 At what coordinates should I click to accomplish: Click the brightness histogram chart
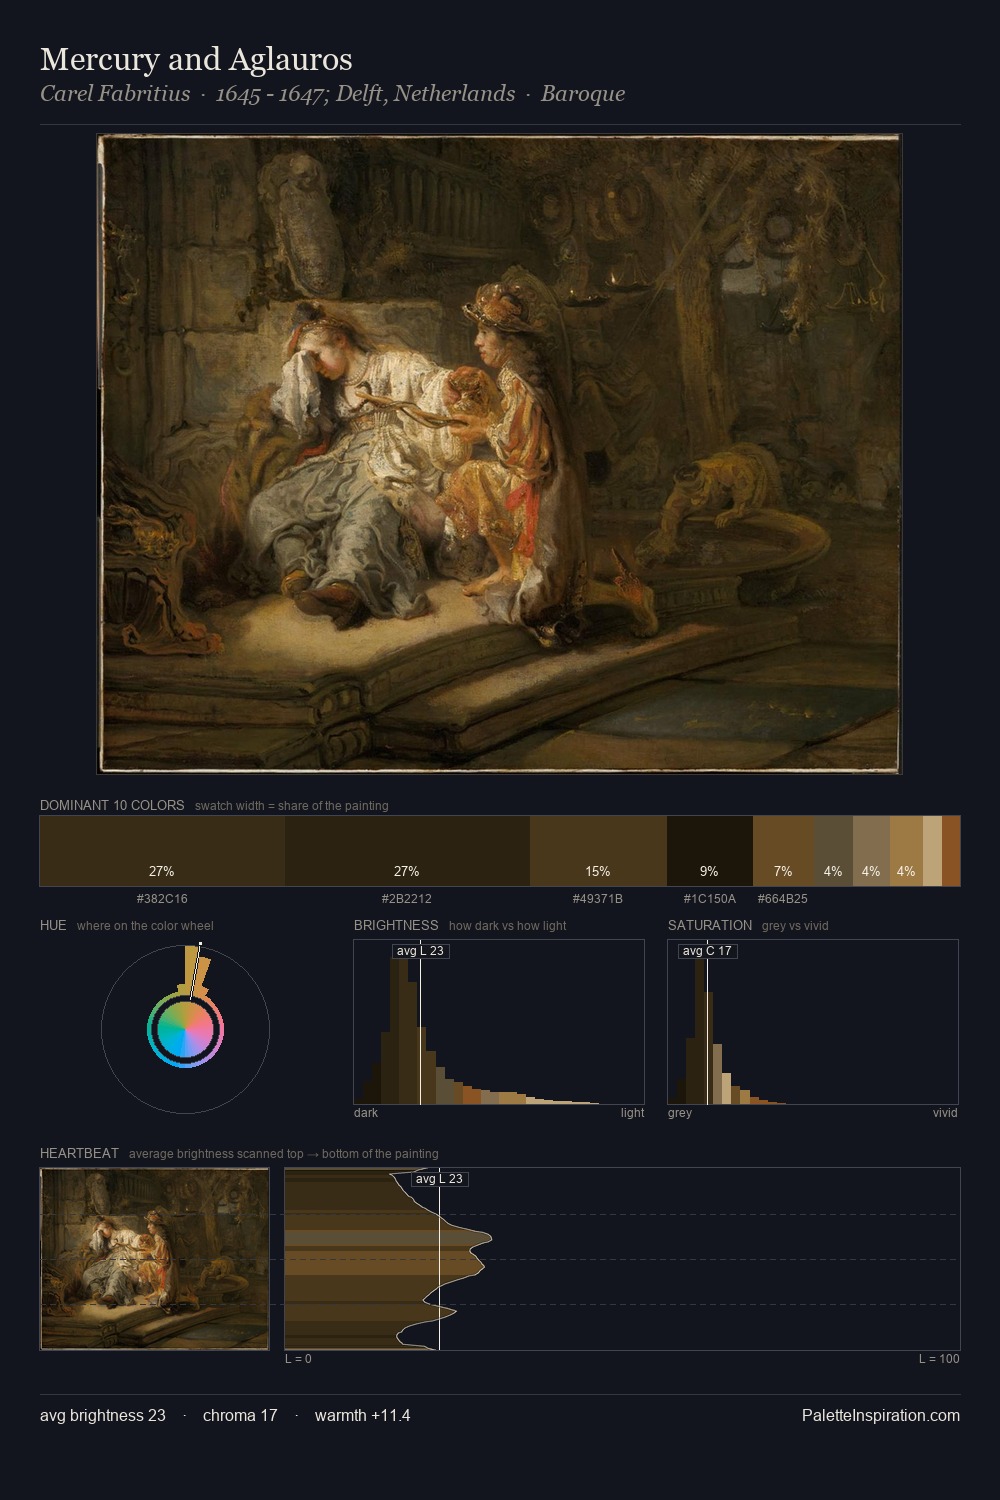click(x=499, y=1022)
